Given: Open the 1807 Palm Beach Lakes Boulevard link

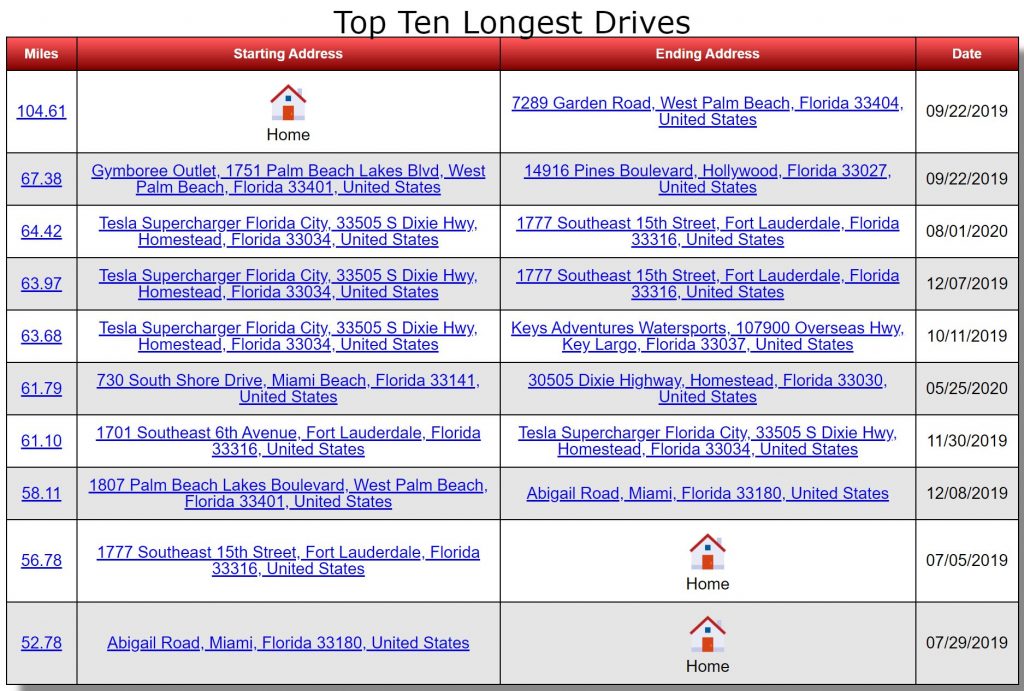Looking at the screenshot, I should pyautogui.click(x=288, y=493).
